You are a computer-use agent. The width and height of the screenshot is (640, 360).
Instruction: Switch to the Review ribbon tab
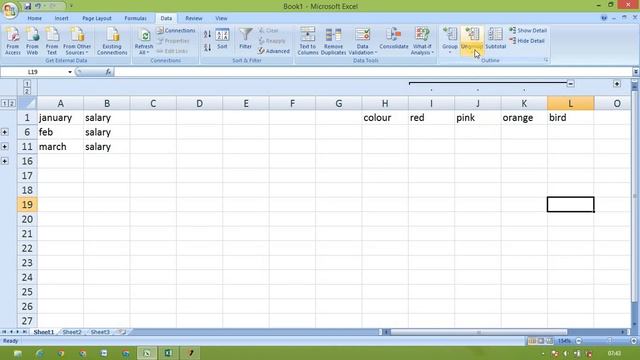193,18
